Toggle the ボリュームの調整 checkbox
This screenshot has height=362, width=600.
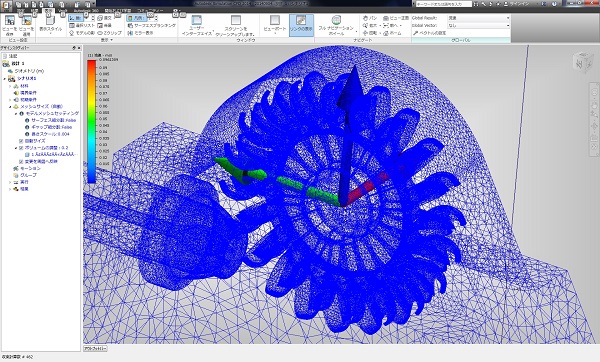point(21,148)
